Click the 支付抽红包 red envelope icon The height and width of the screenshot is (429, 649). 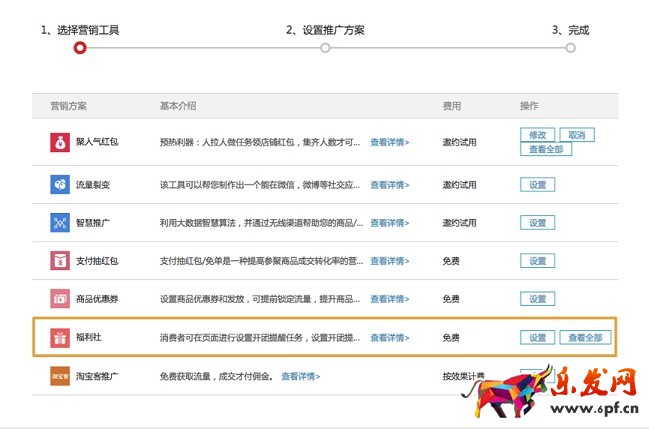click(59, 261)
